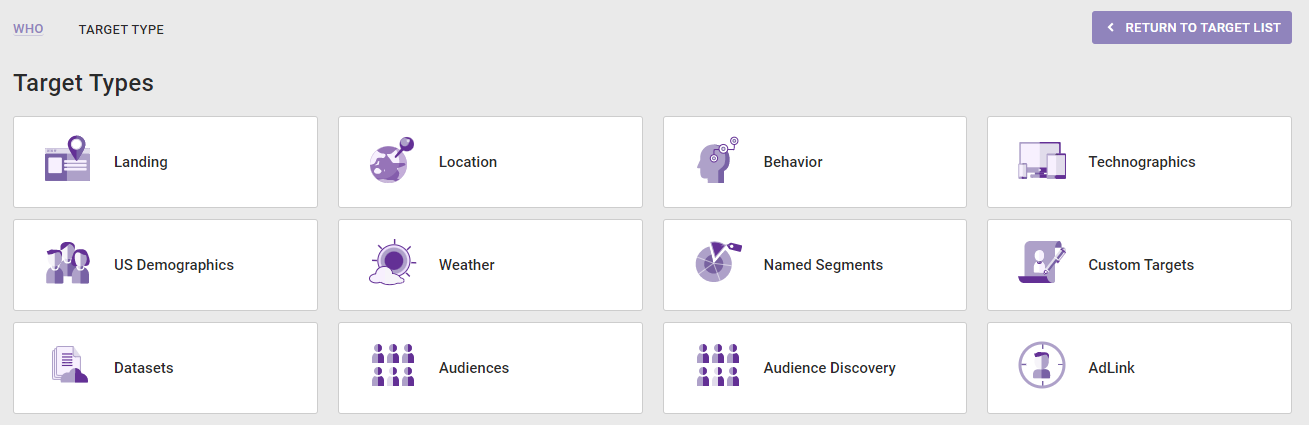This screenshot has width=1309, height=425.
Task: Click the Named Segments pie chart icon
Action: pos(717,262)
